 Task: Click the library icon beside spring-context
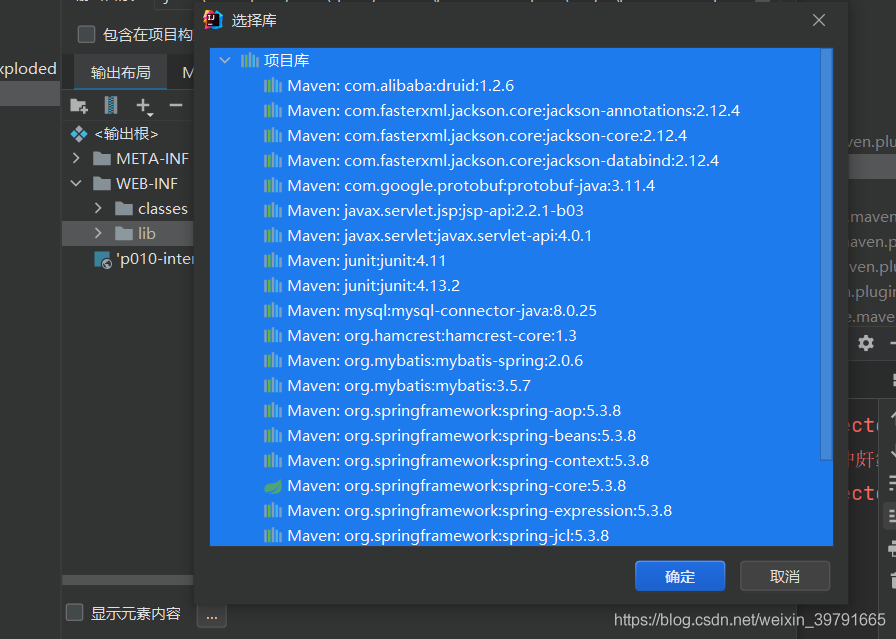pos(273,461)
